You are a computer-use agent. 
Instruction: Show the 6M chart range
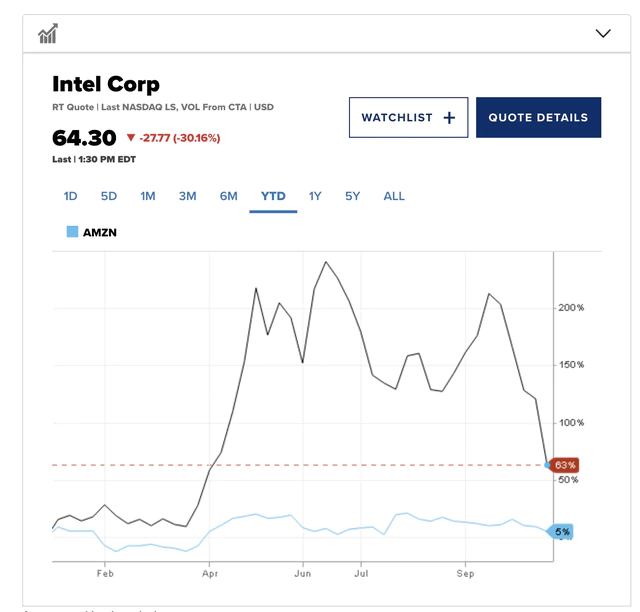point(229,196)
